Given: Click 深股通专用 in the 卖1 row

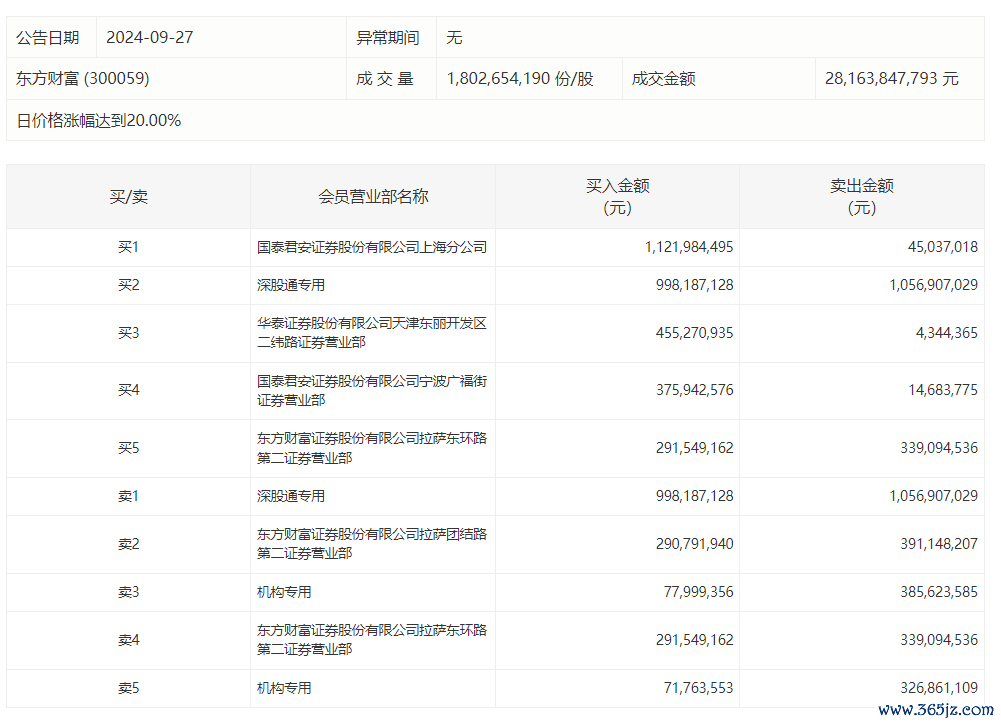Looking at the screenshot, I should pyautogui.click(x=291, y=496).
